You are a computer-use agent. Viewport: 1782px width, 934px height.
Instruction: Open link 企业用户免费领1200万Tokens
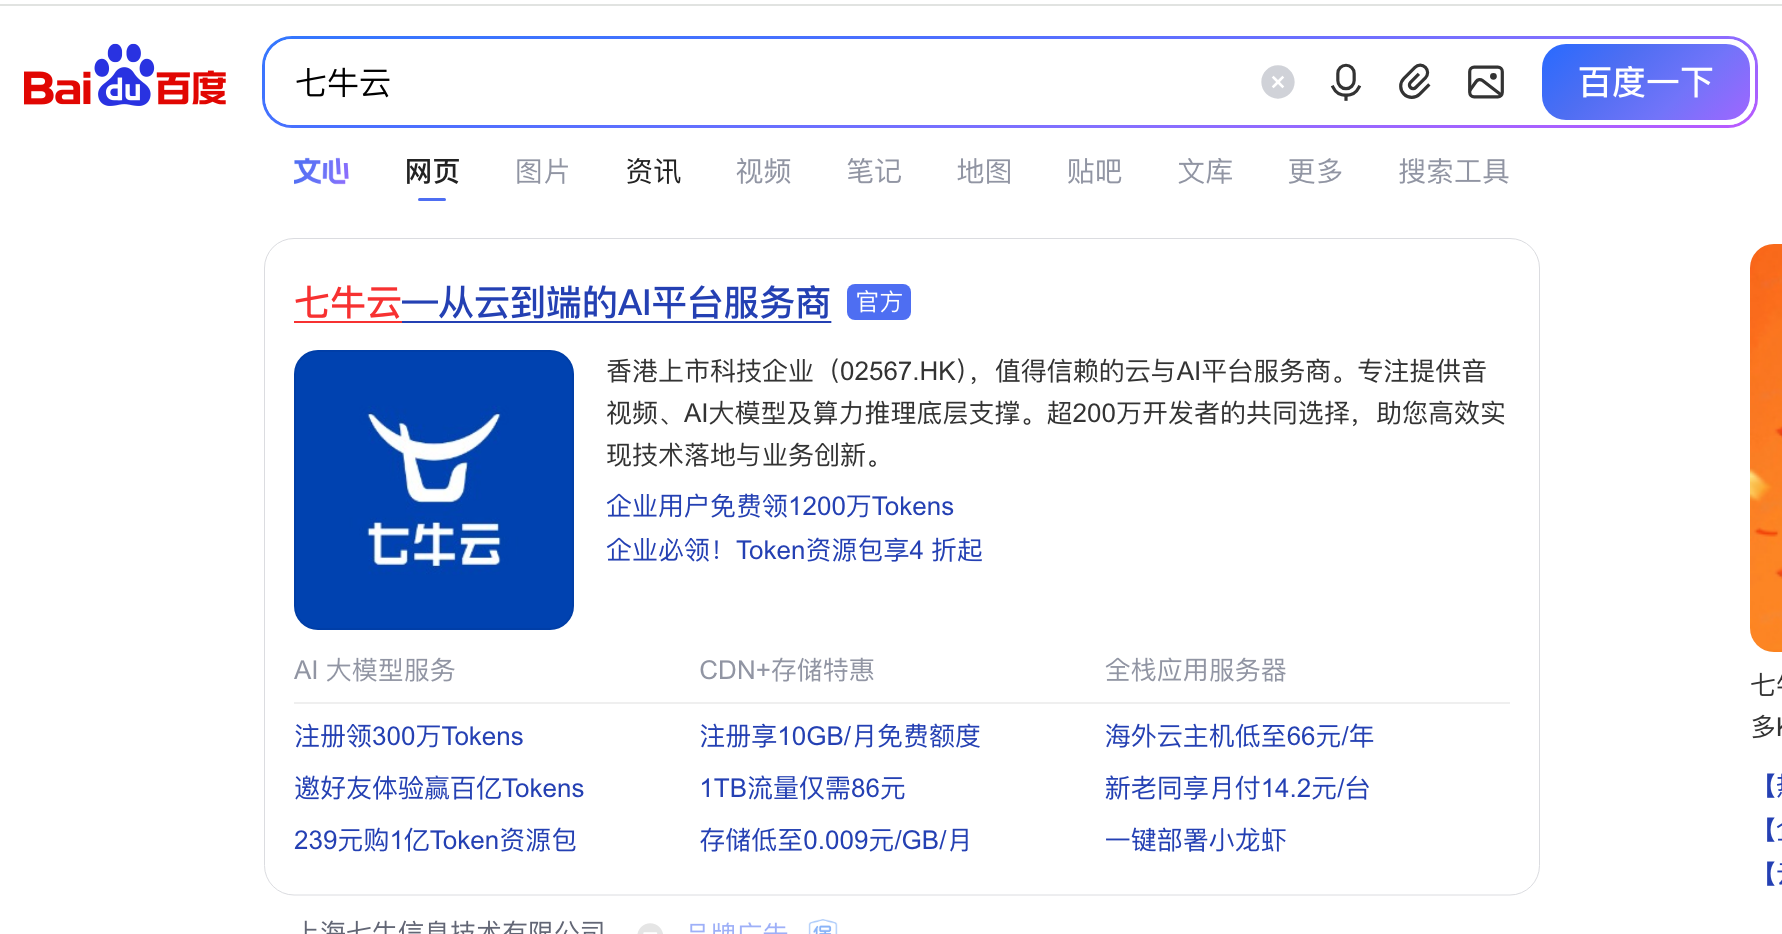coord(780,506)
